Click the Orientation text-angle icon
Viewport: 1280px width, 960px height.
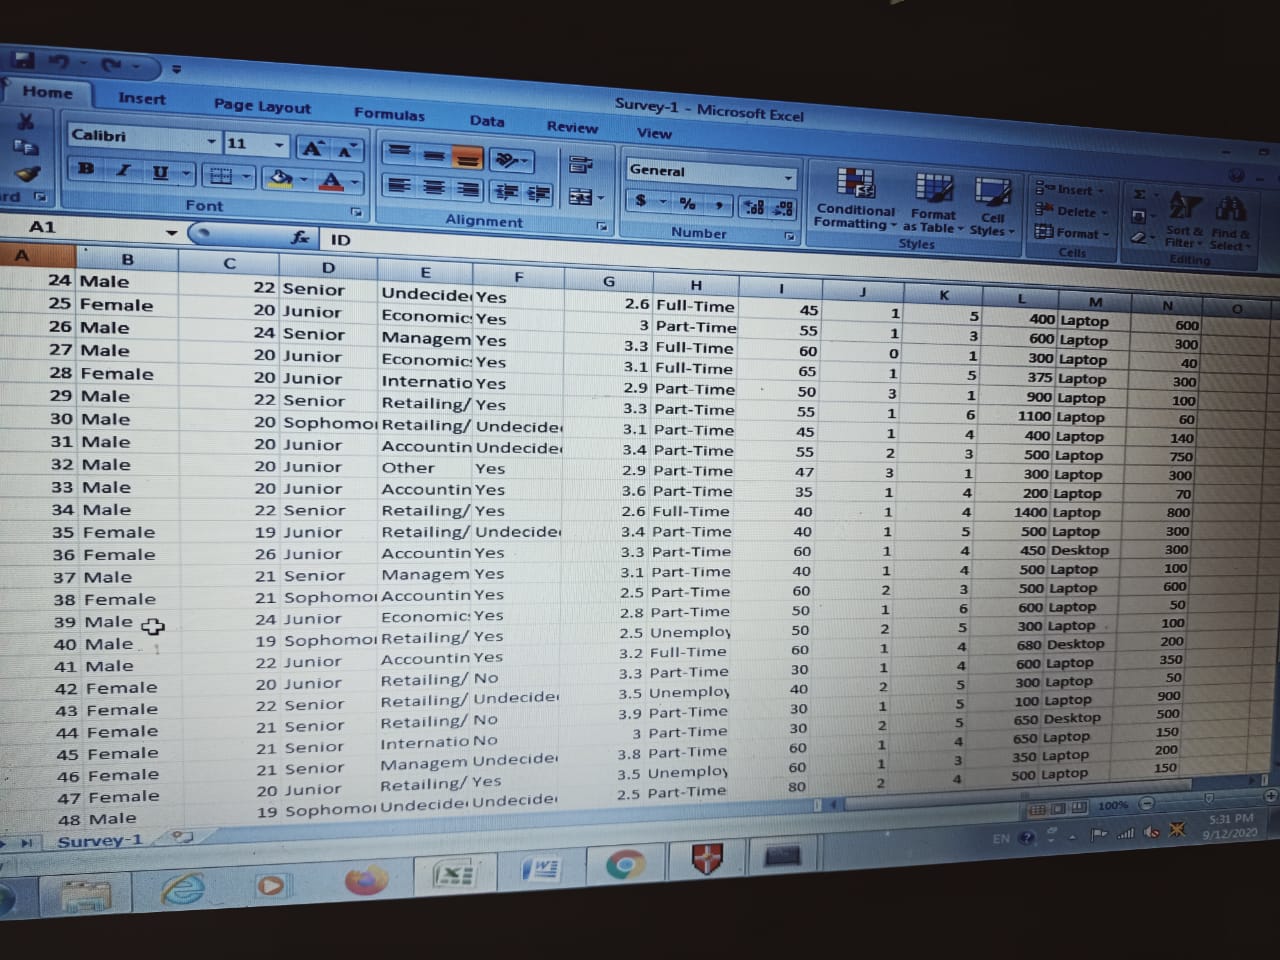pyautogui.click(x=505, y=160)
